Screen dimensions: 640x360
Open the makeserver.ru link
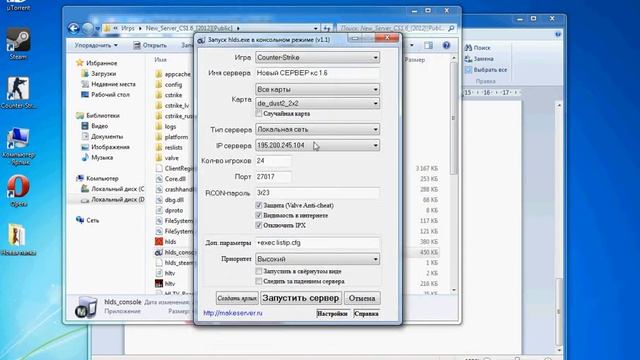[233, 313]
